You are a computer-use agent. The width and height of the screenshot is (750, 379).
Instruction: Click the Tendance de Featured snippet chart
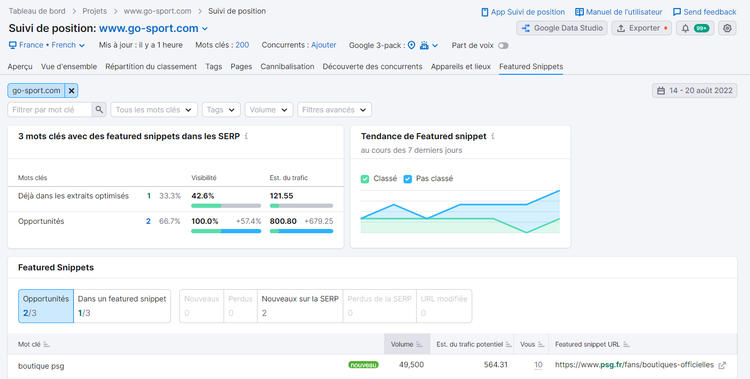click(460, 212)
